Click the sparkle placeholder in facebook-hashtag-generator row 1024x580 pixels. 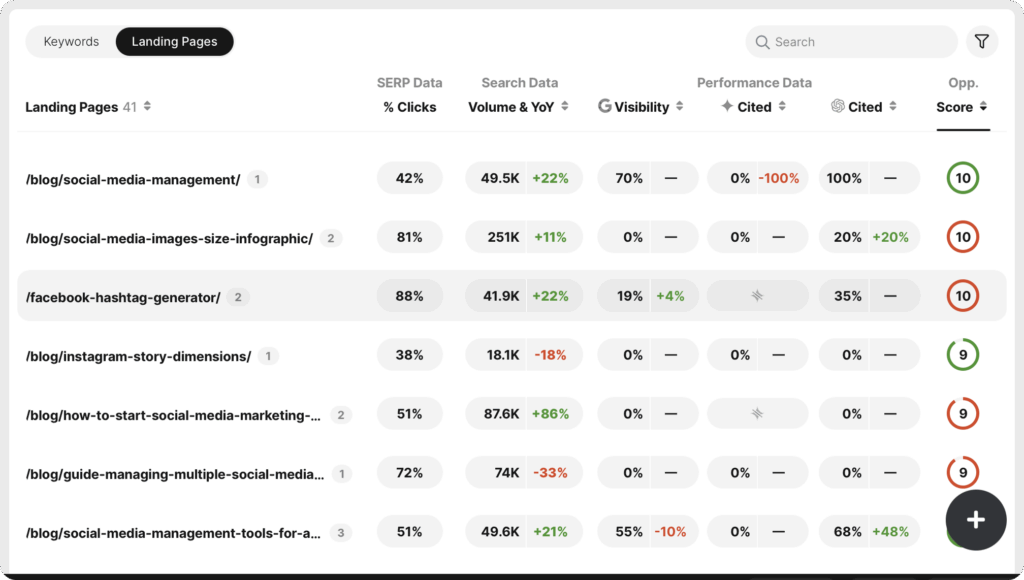758,296
